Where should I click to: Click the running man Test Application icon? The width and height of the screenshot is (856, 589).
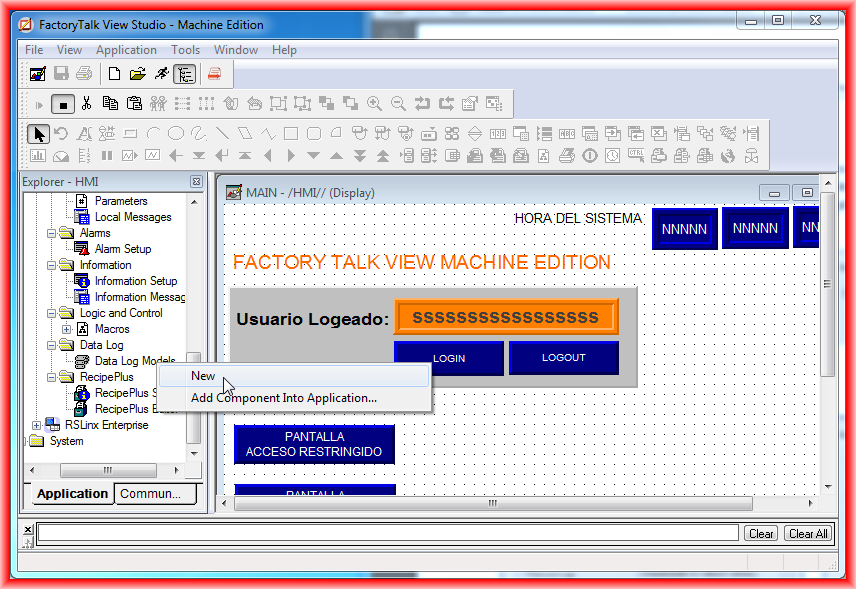[162, 74]
